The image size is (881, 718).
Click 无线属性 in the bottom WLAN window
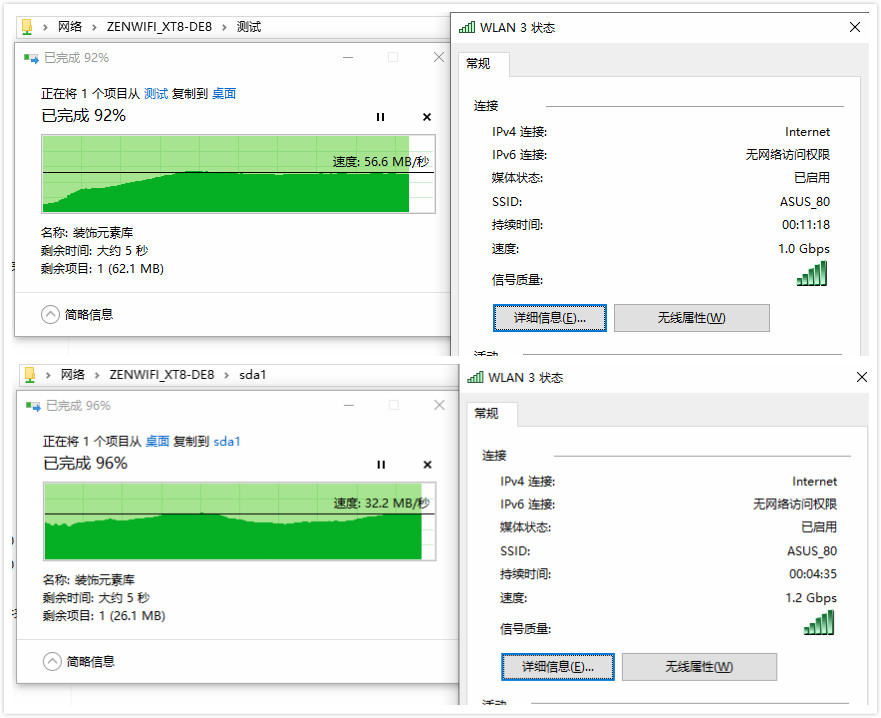click(698, 666)
